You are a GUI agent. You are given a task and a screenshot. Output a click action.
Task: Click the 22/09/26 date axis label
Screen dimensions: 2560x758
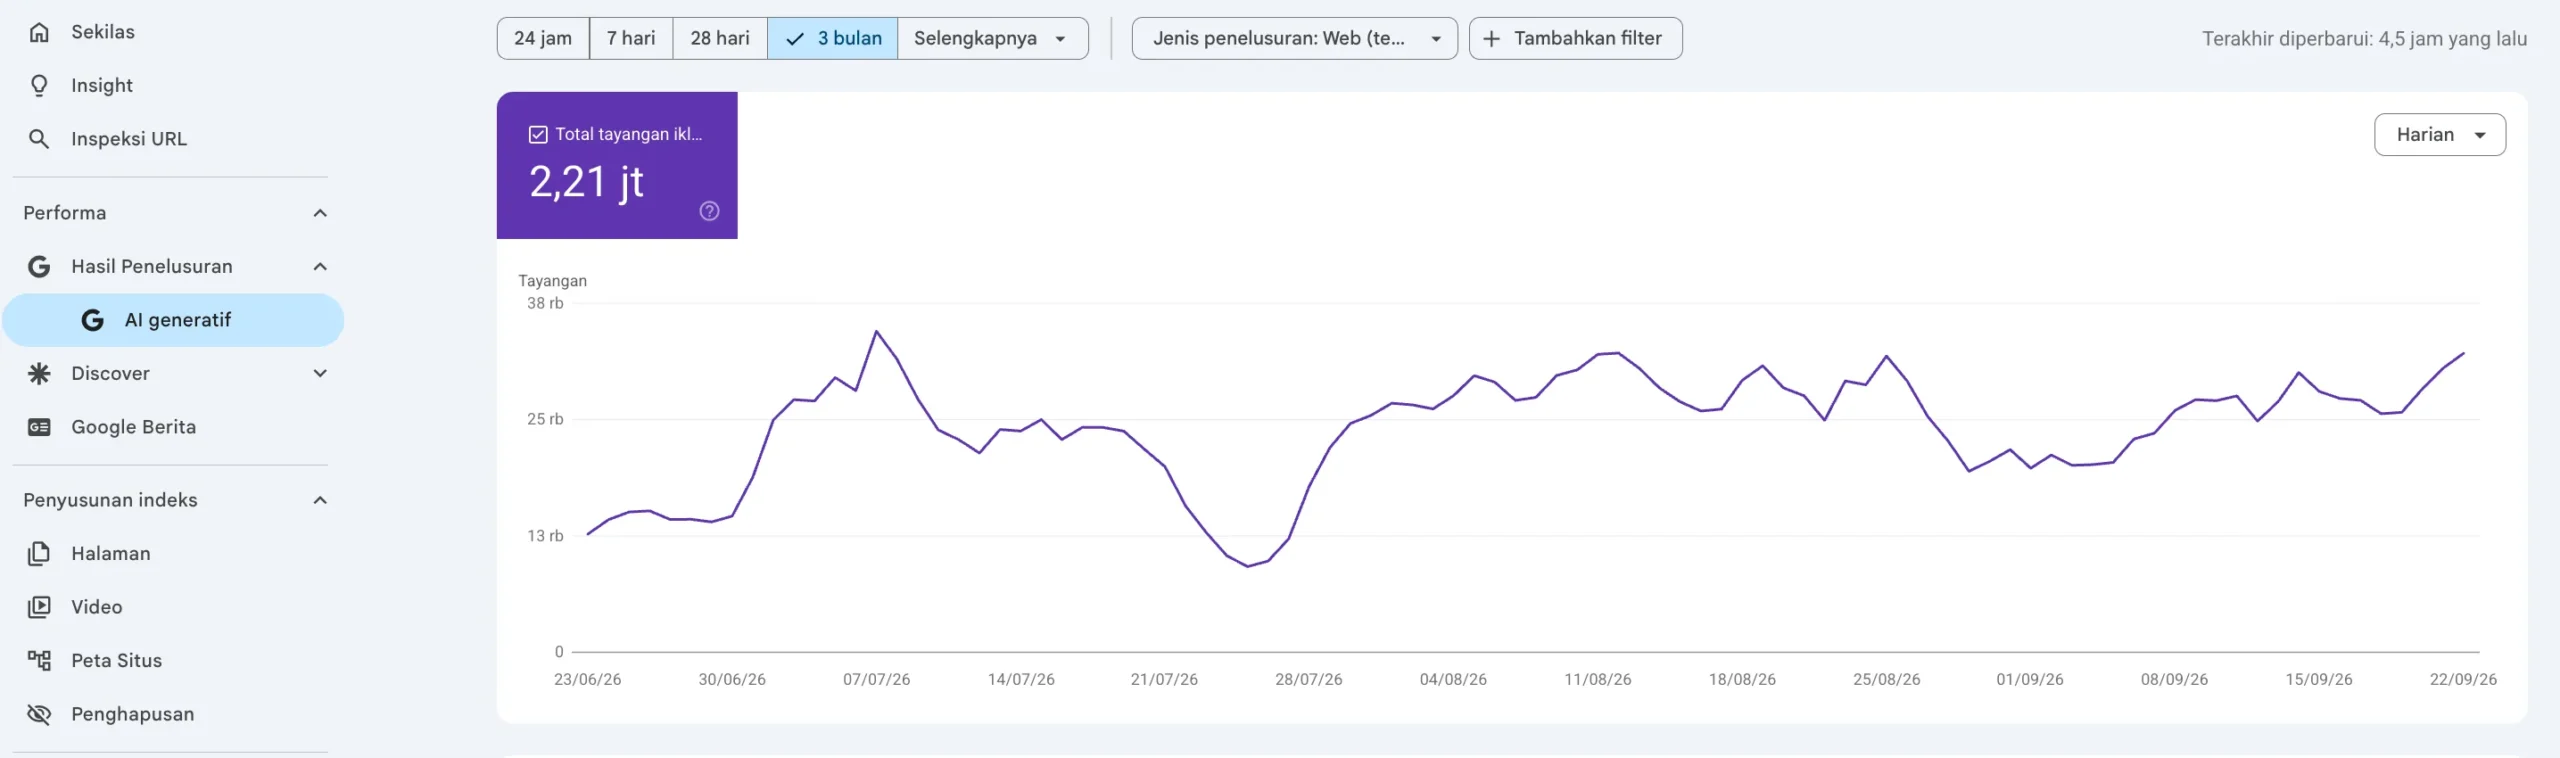click(x=2463, y=679)
